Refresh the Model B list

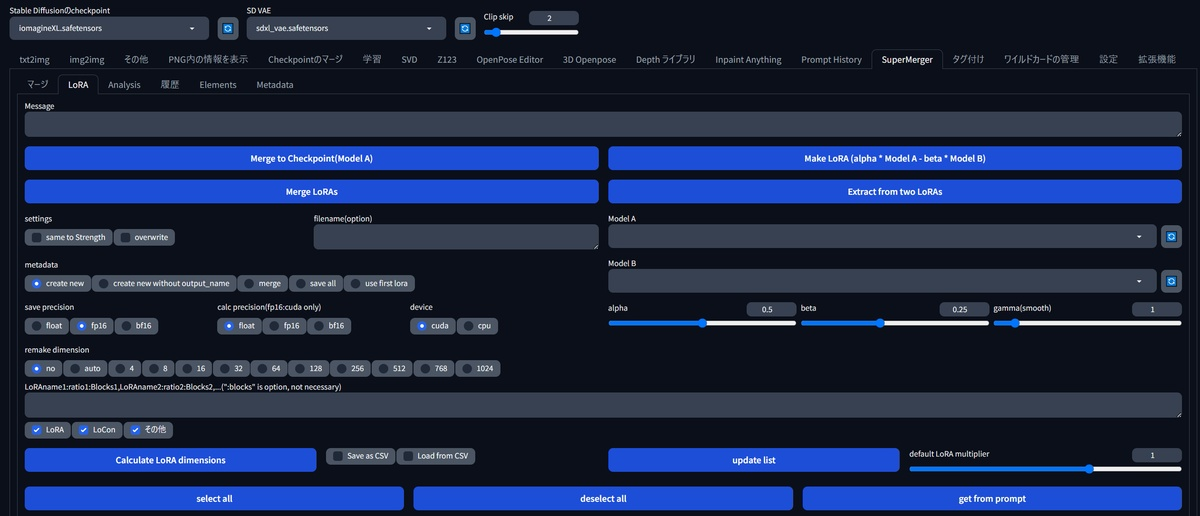(x=1172, y=281)
